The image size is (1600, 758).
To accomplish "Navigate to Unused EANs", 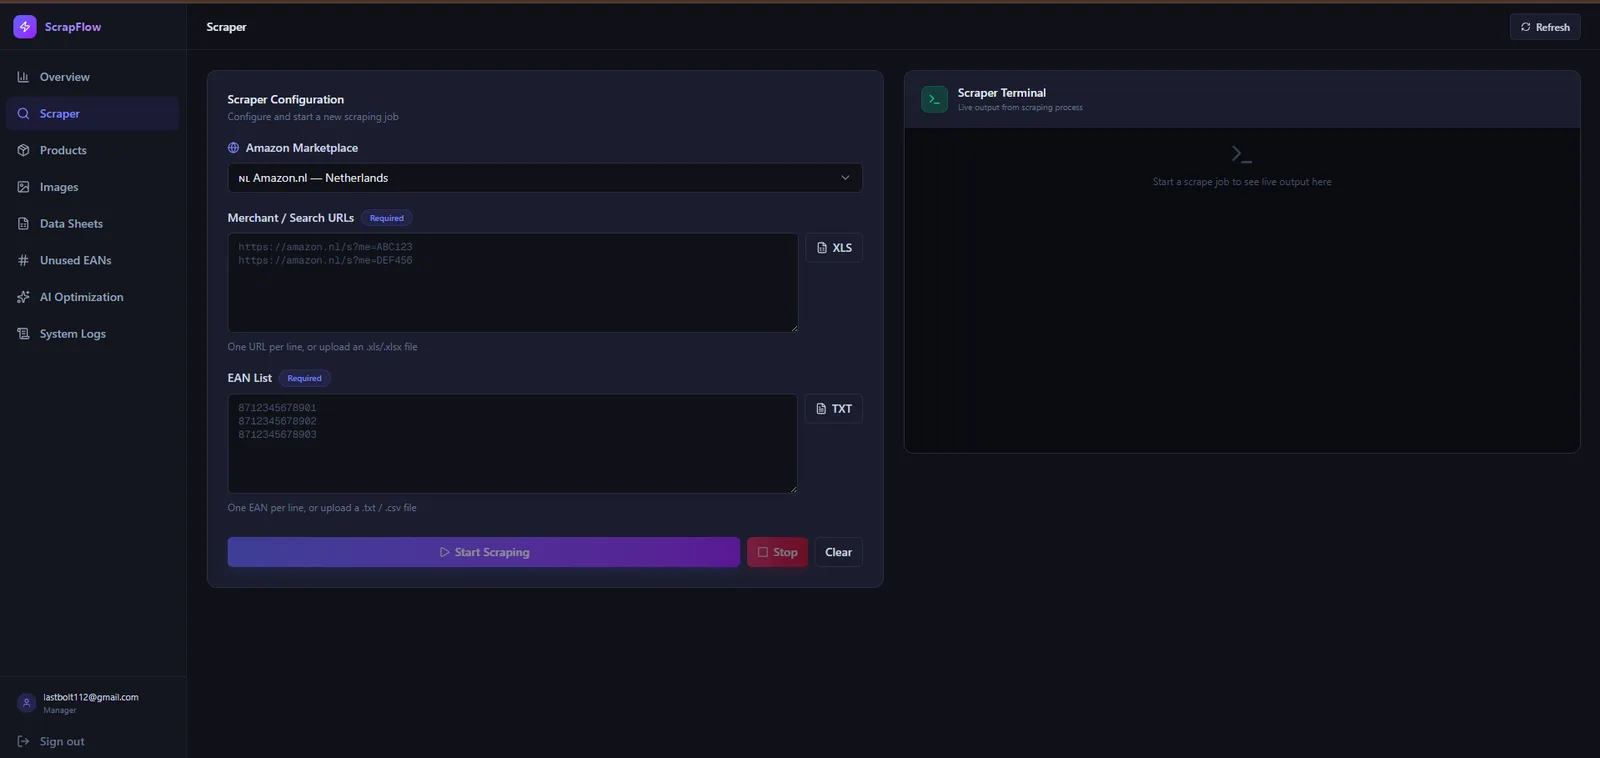I will [x=92, y=260].
